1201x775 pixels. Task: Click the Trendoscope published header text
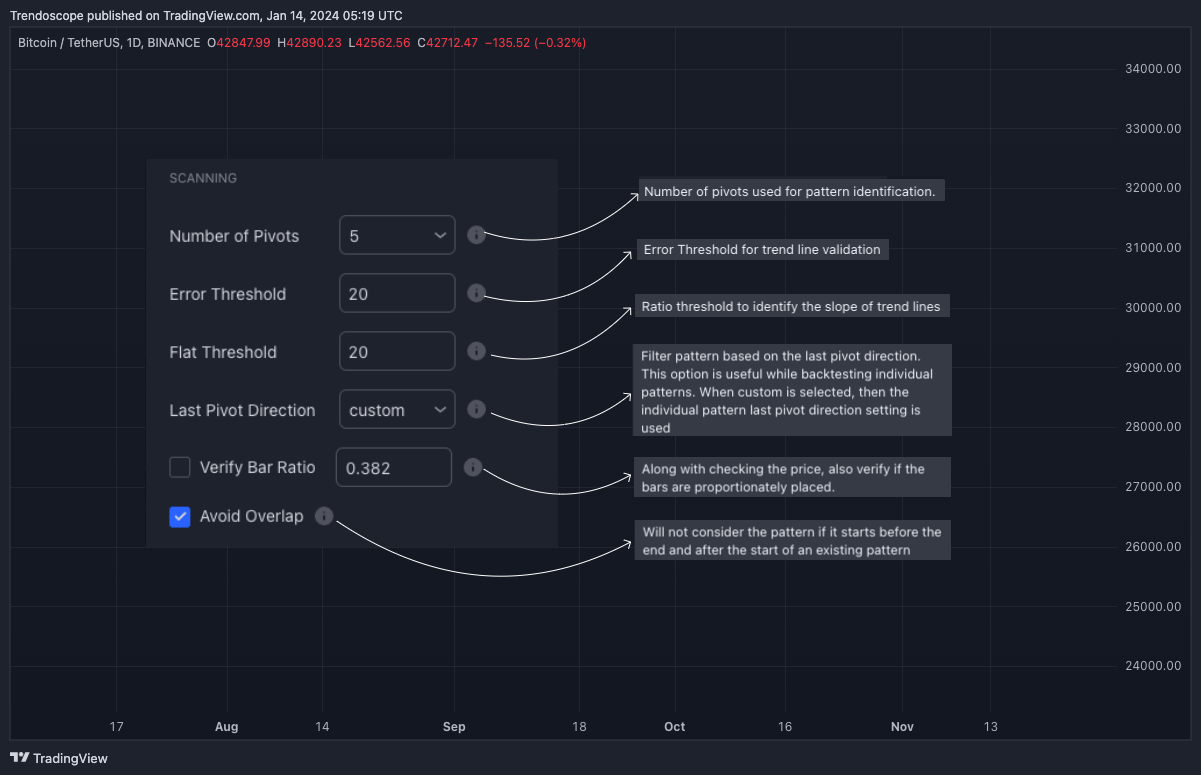pyautogui.click(x=206, y=15)
